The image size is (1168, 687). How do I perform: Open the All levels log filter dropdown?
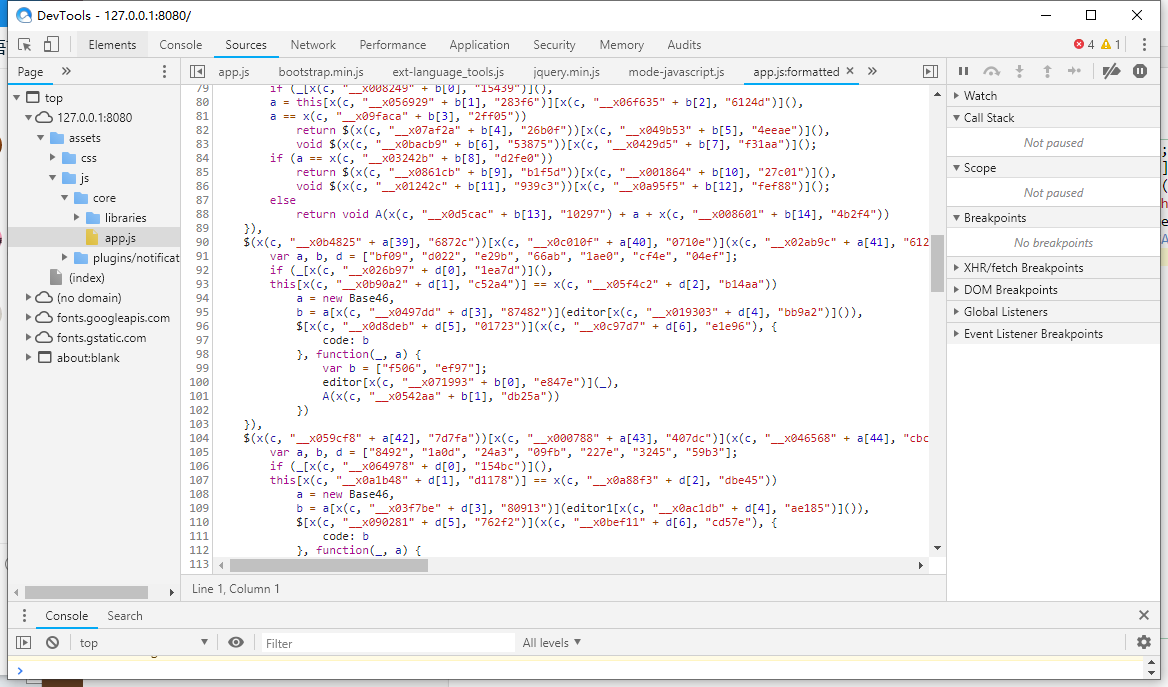tap(551, 643)
